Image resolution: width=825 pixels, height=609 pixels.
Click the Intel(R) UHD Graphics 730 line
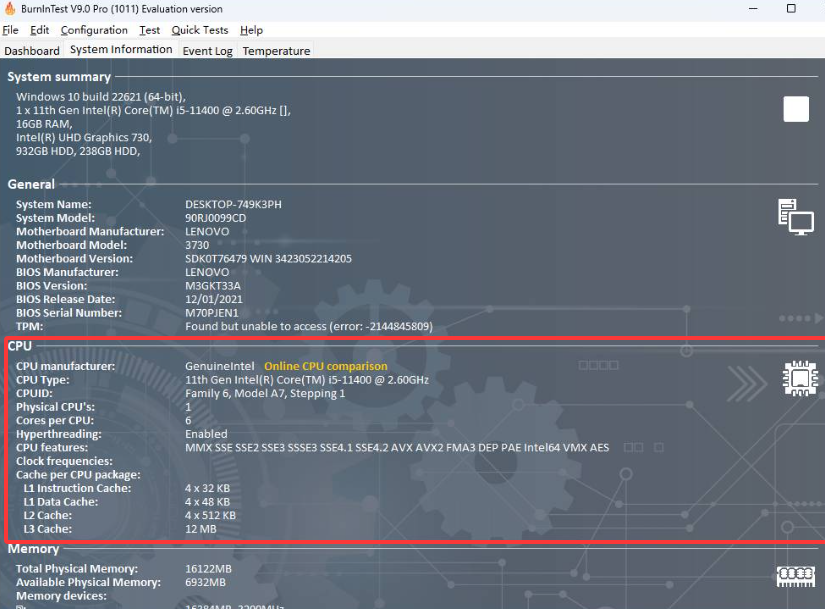click(x=84, y=137)
